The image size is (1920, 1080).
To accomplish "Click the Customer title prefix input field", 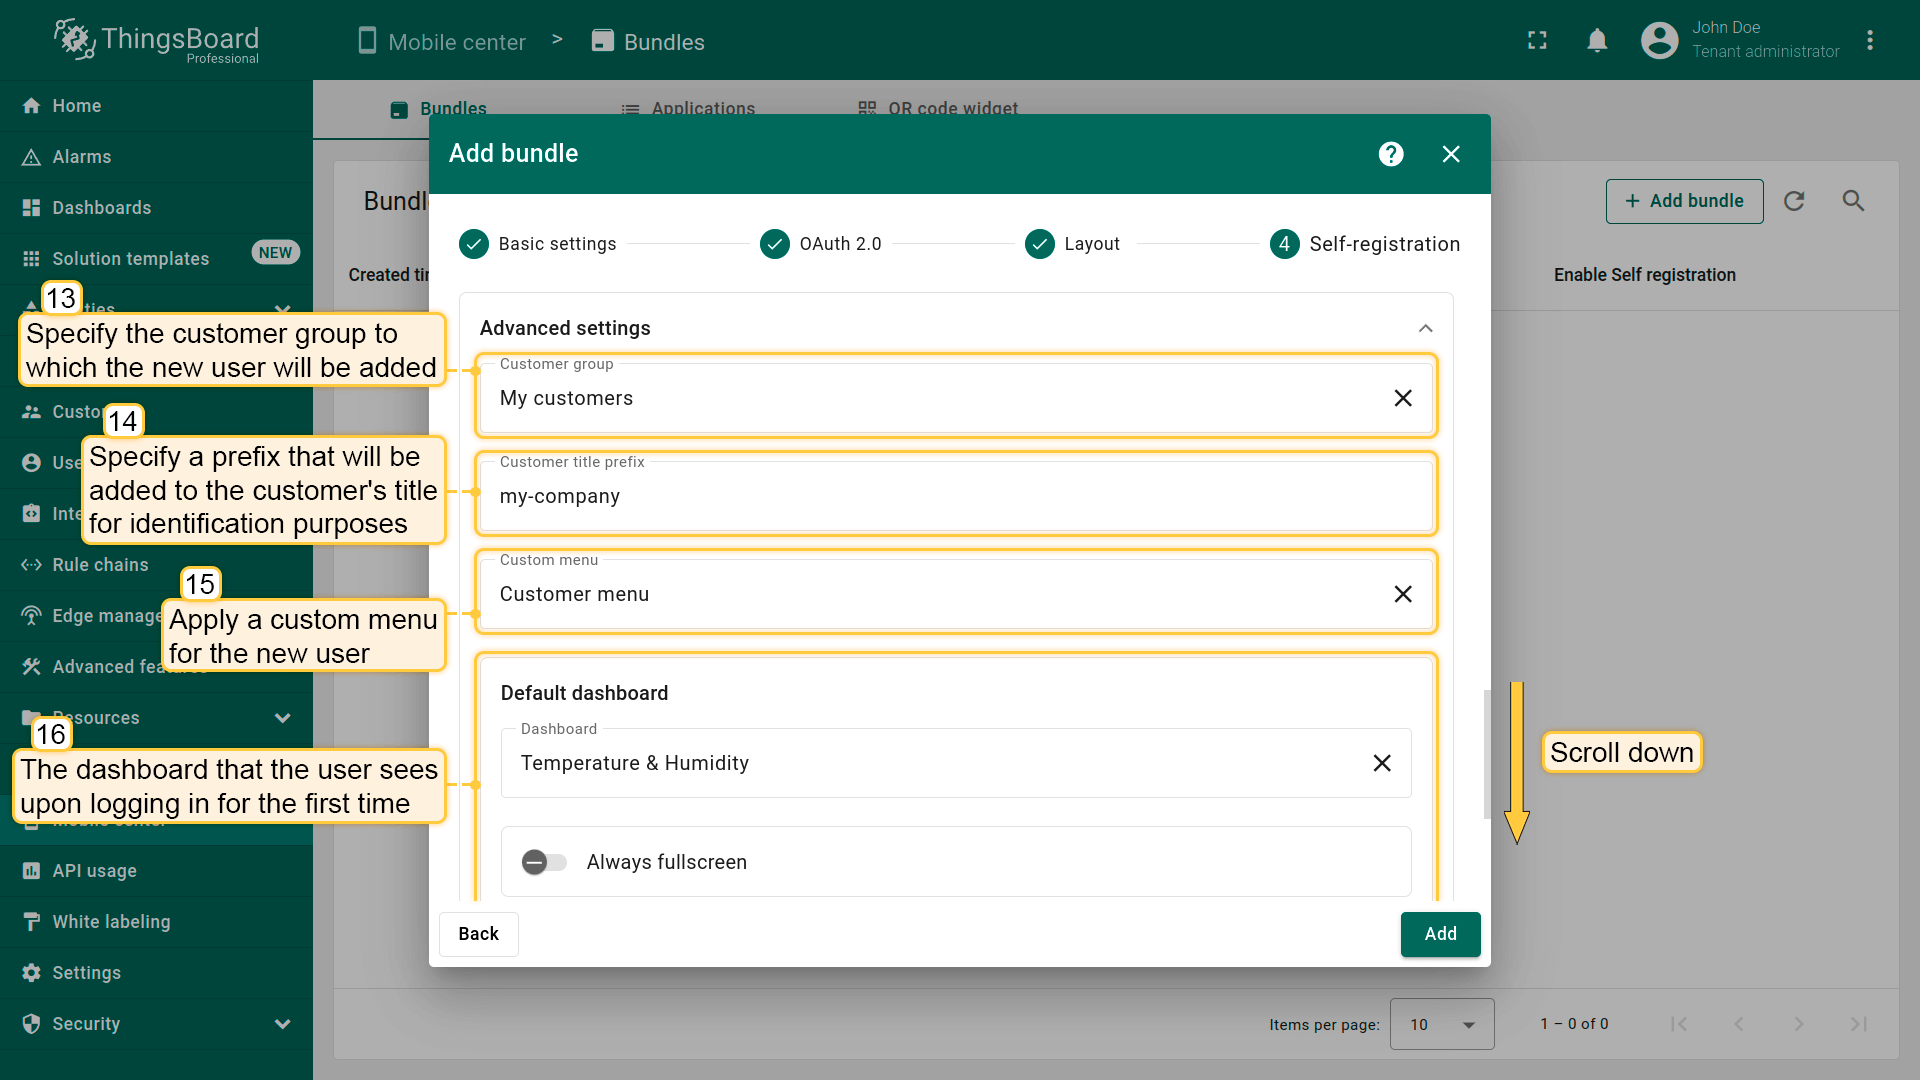I will tap(955, 497).
